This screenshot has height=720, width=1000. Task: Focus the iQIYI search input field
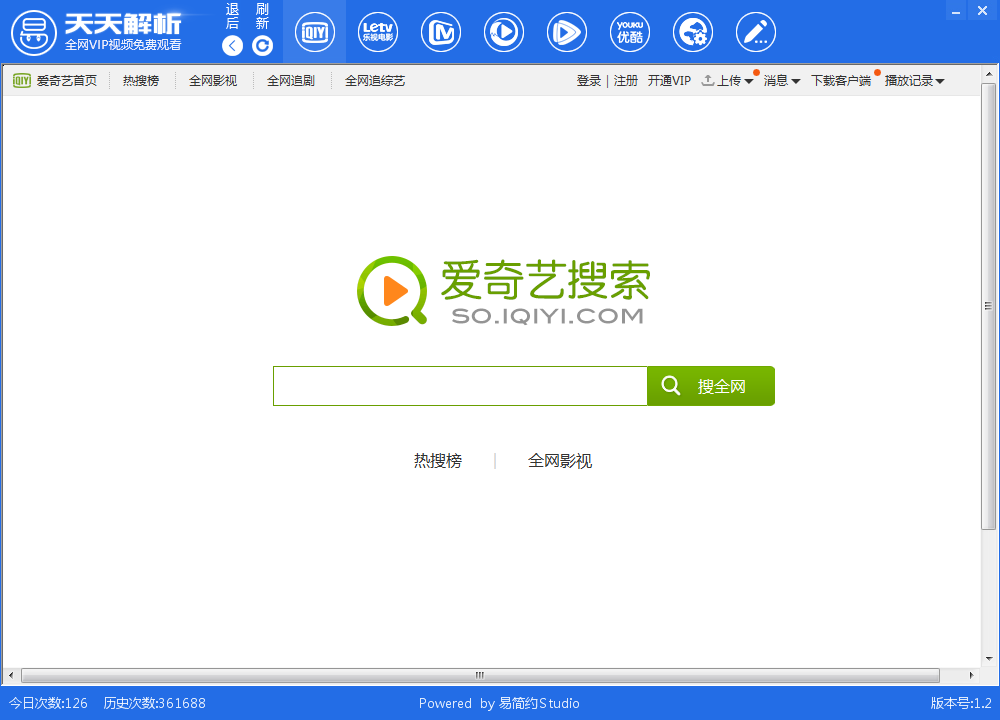(x=460, y=386)
